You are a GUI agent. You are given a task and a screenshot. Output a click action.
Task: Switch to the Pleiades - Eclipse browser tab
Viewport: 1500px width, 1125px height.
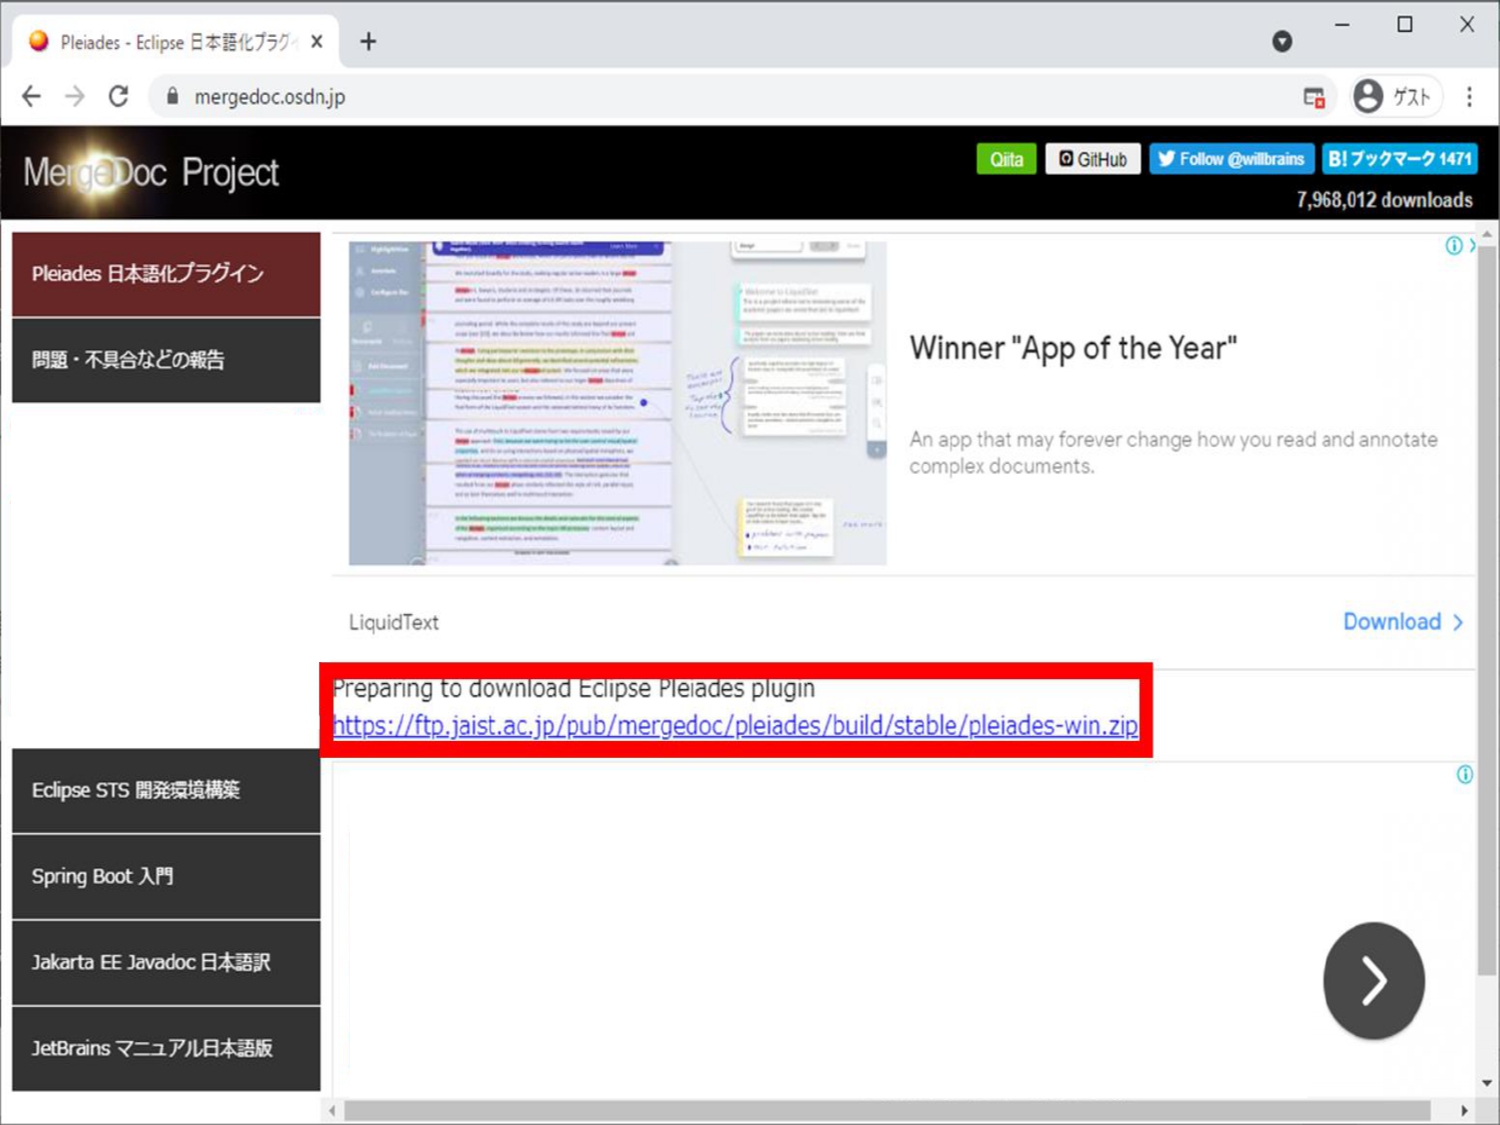click(x=170, y=41)
